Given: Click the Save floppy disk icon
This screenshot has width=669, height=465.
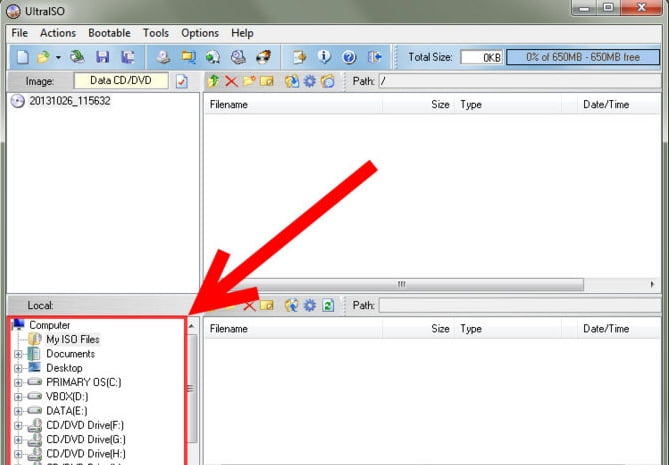Looking at the screenshot, I should pos(102,58).
